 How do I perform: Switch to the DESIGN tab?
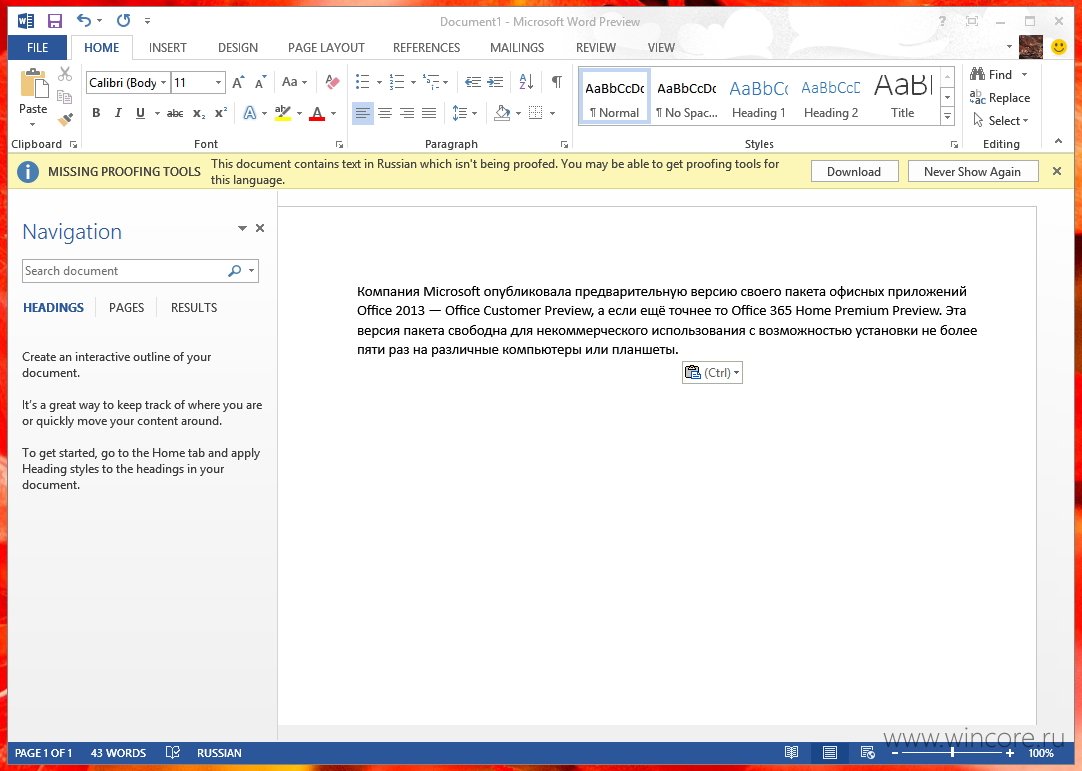point(238,48)
